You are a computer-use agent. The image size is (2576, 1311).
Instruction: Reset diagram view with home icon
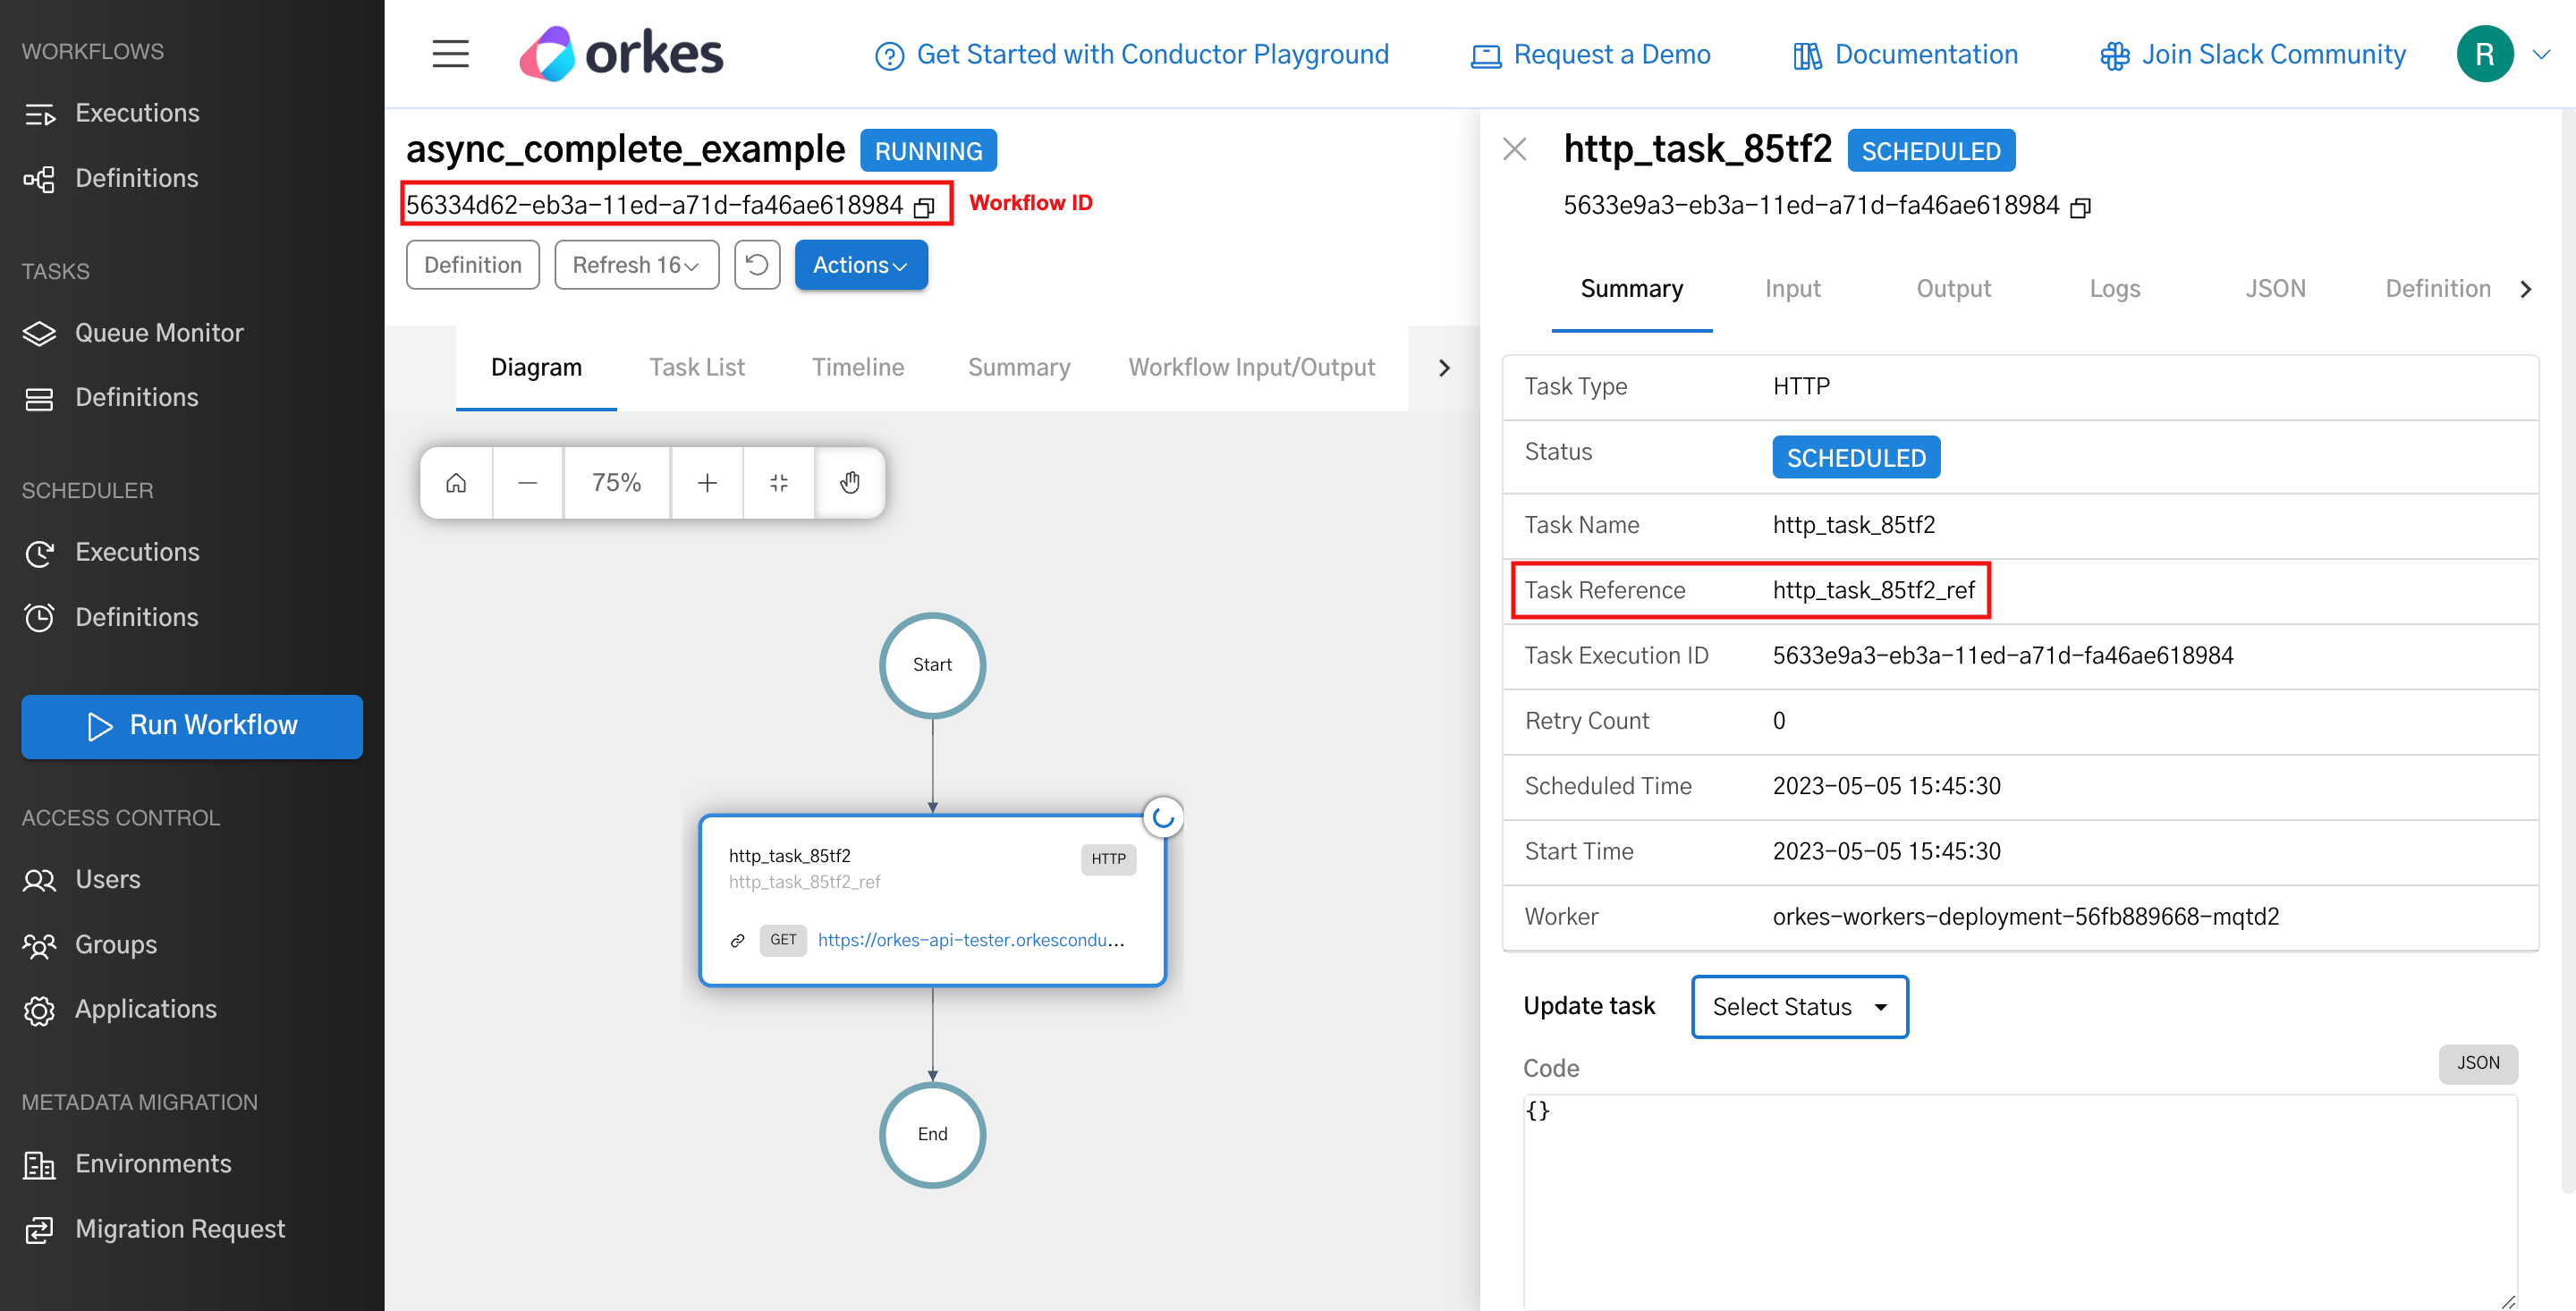click(455, 482)
